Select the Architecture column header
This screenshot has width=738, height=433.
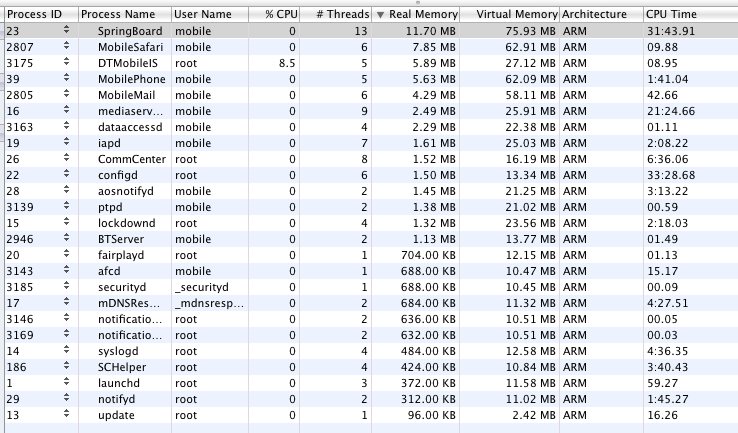[x=602, y=15]
